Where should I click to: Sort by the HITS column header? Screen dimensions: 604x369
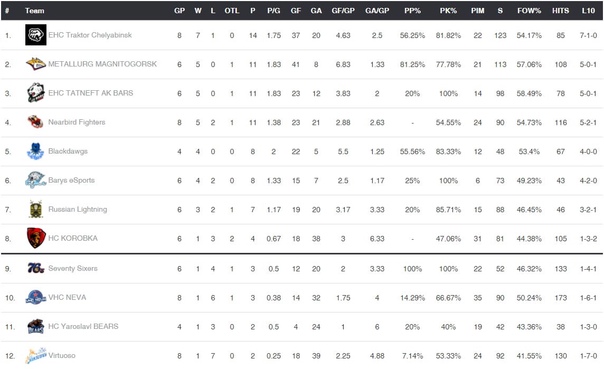point(560,11)
